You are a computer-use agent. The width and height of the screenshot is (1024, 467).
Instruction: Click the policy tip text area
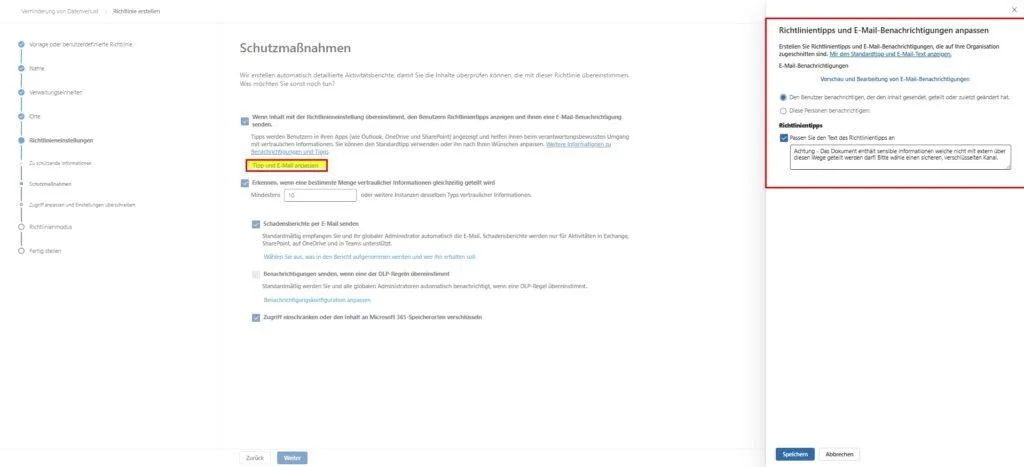click(899, 157)
